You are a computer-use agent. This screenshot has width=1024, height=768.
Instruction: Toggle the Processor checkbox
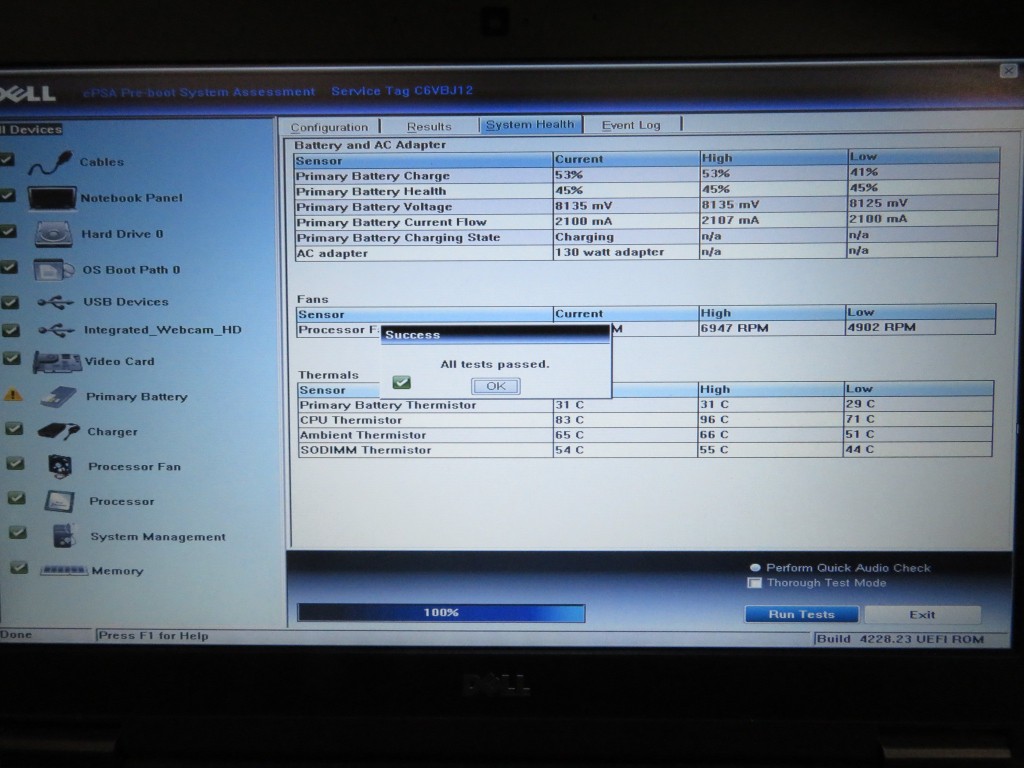[16, 498]
